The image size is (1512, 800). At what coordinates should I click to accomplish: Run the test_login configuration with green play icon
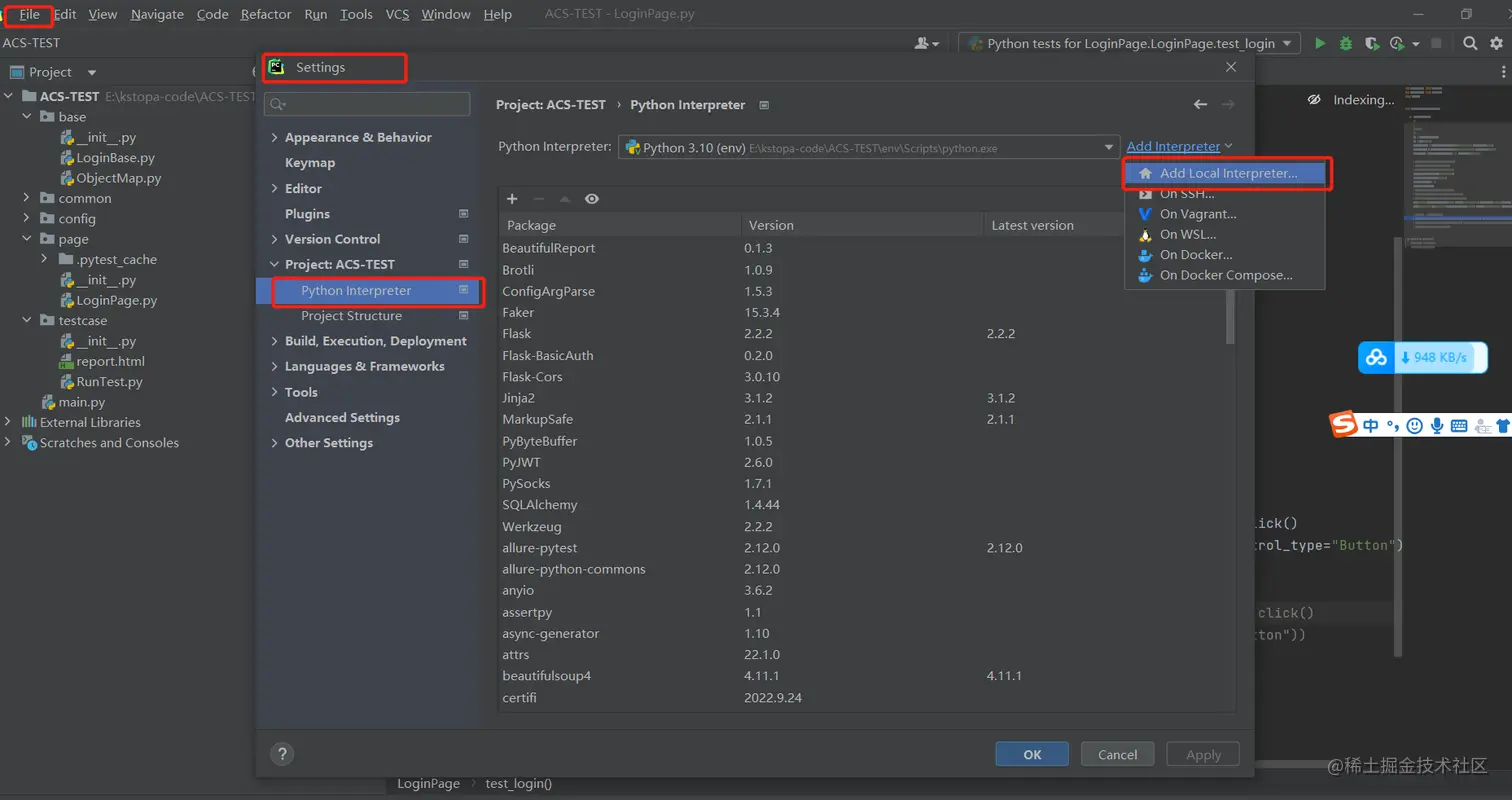pyautogui.click(x=1320, y=43)
